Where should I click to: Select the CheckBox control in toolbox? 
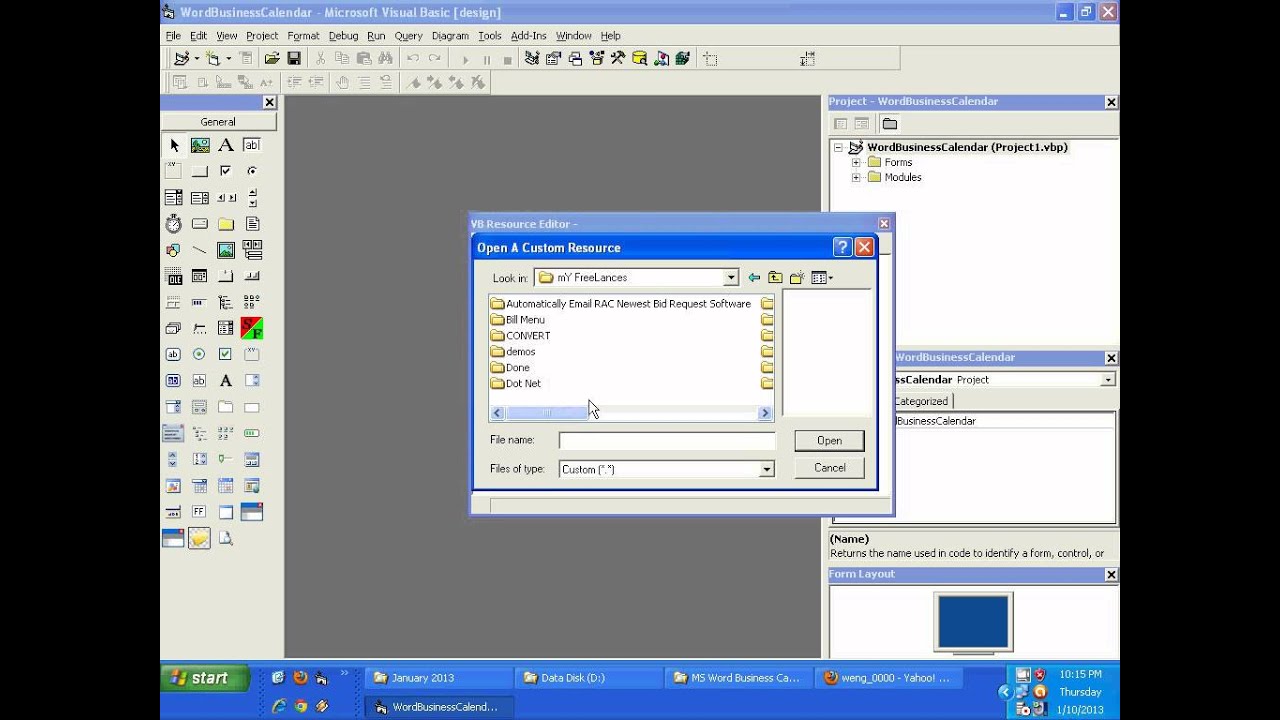pyautogui.click(x=226, y=171)
